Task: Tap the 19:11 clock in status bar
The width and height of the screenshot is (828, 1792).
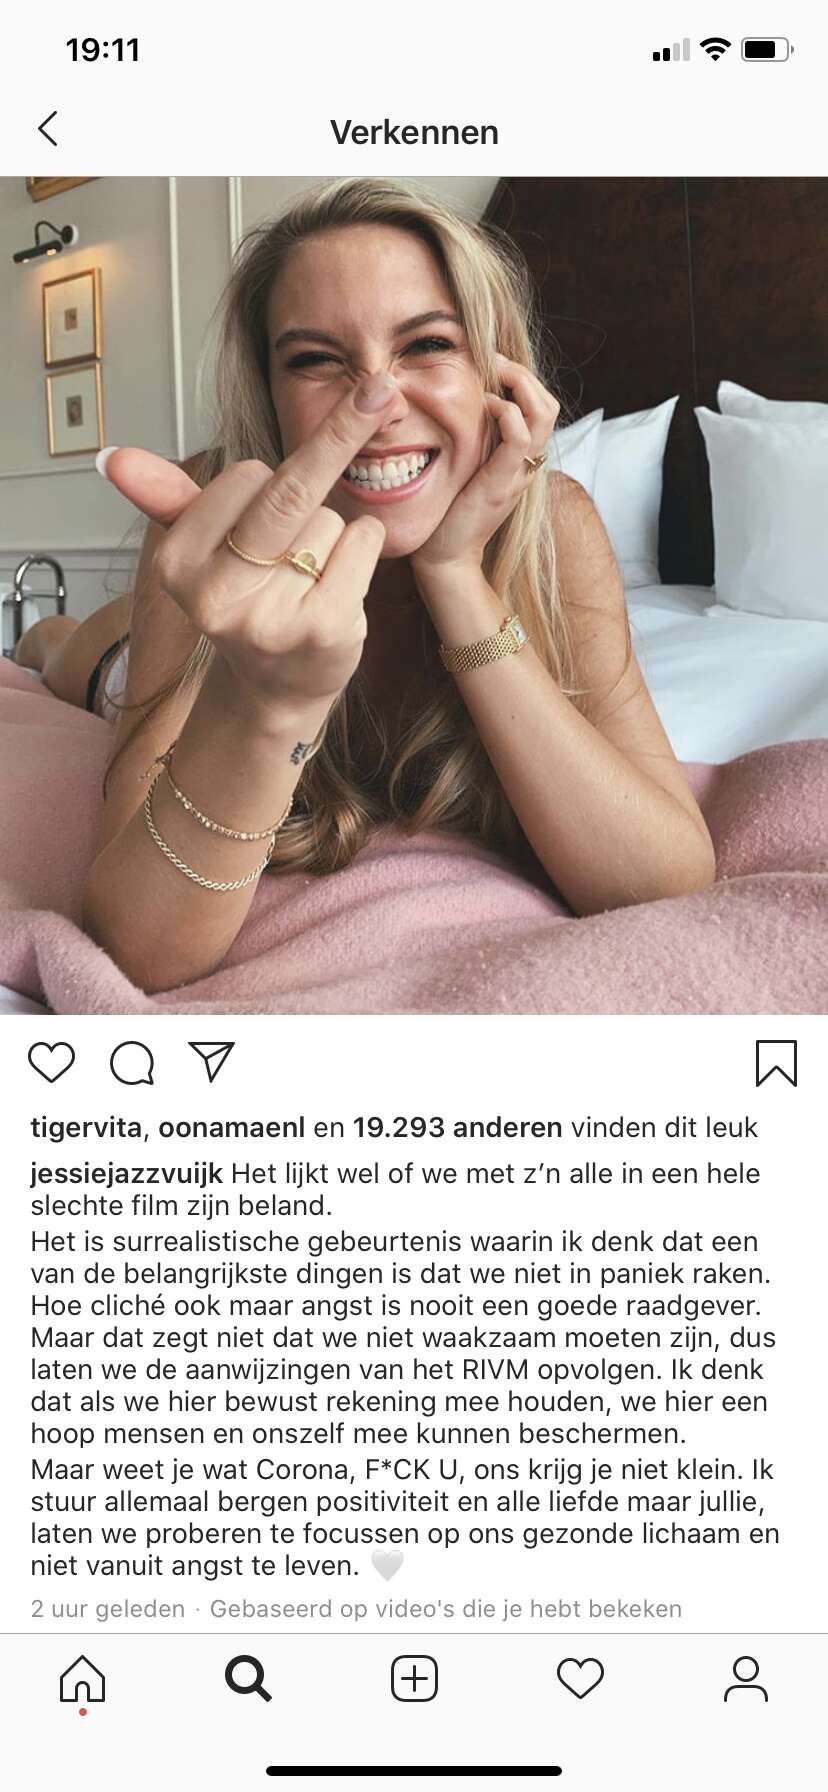Action: (x=103, y=50)
